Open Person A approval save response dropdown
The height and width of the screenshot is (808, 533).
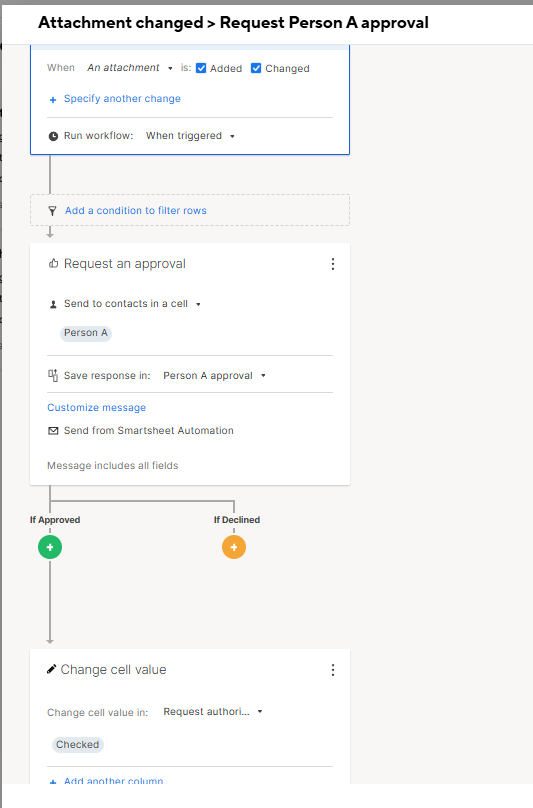coord(214,376)
